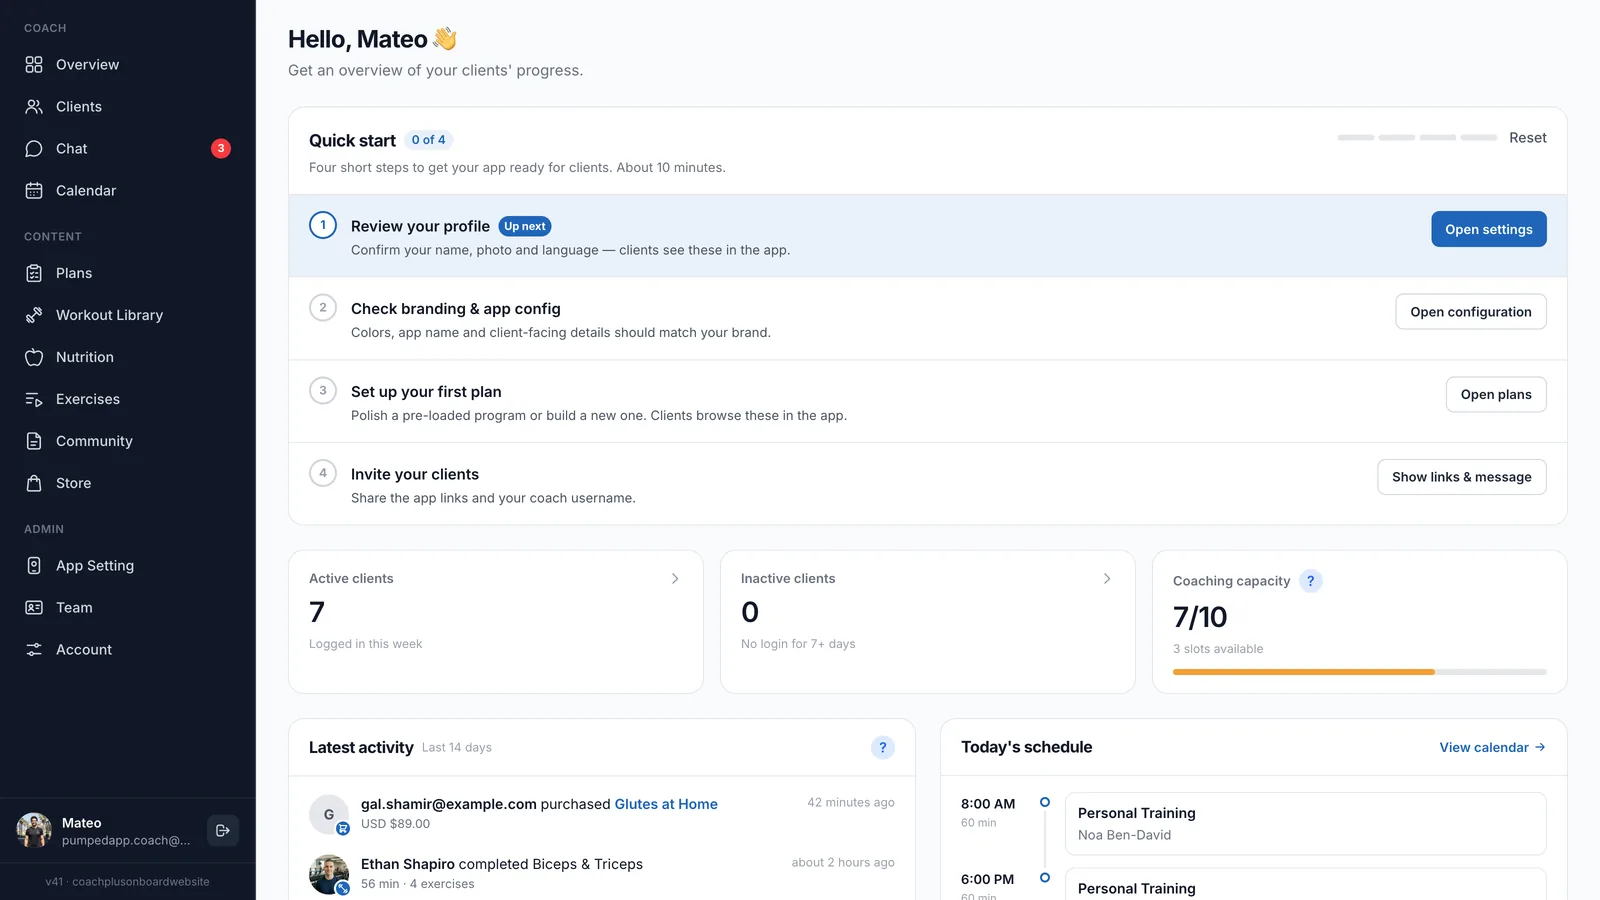
Task: Expand the Active clients card chevron
Action: pos(675,579)
